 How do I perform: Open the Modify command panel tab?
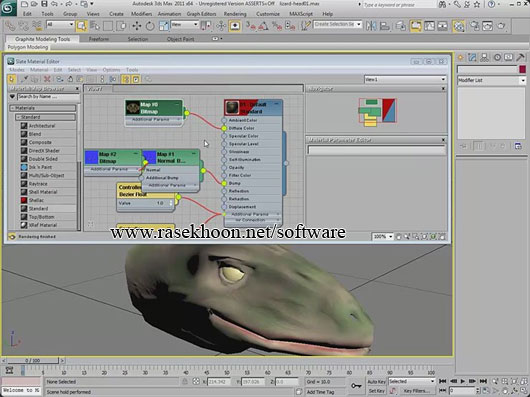point(472,57)
